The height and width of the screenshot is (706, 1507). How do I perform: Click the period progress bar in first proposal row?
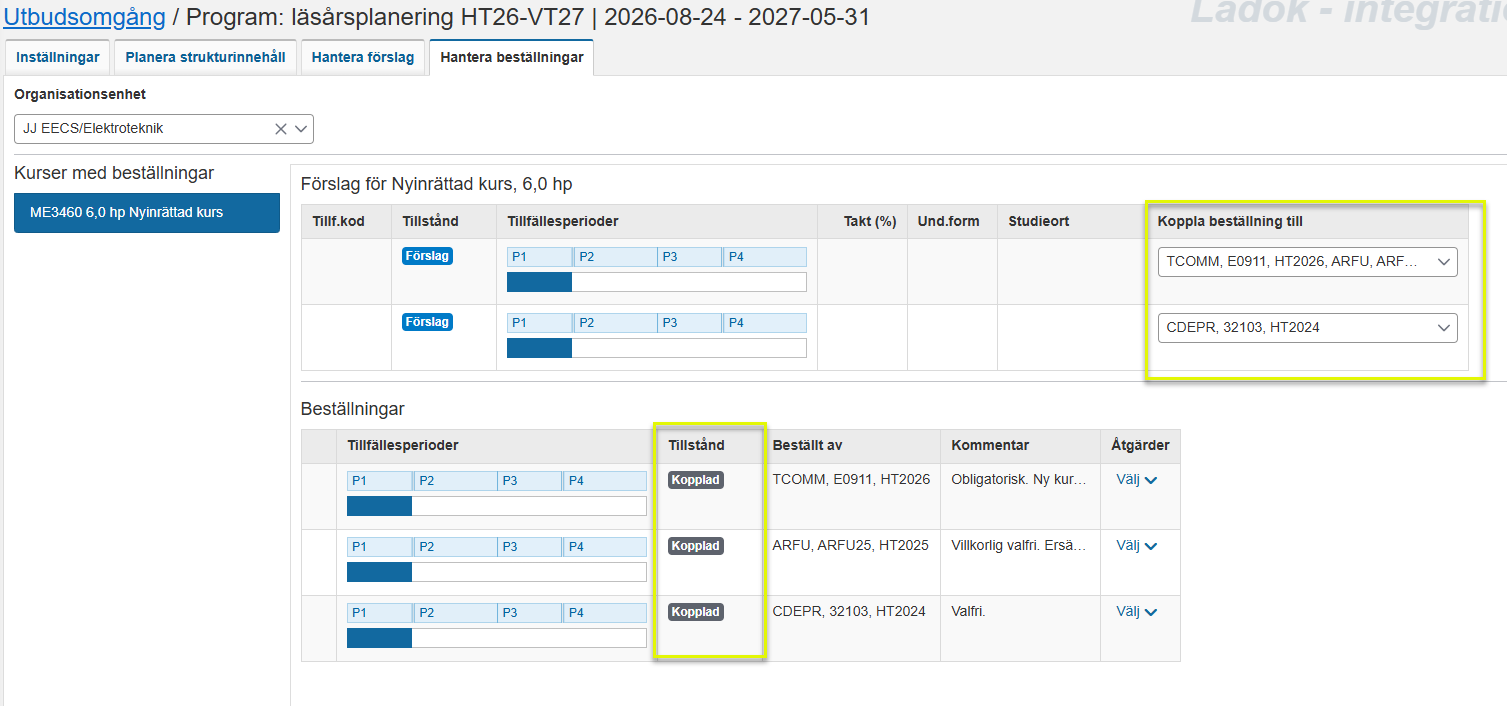[x=656, y=282]
